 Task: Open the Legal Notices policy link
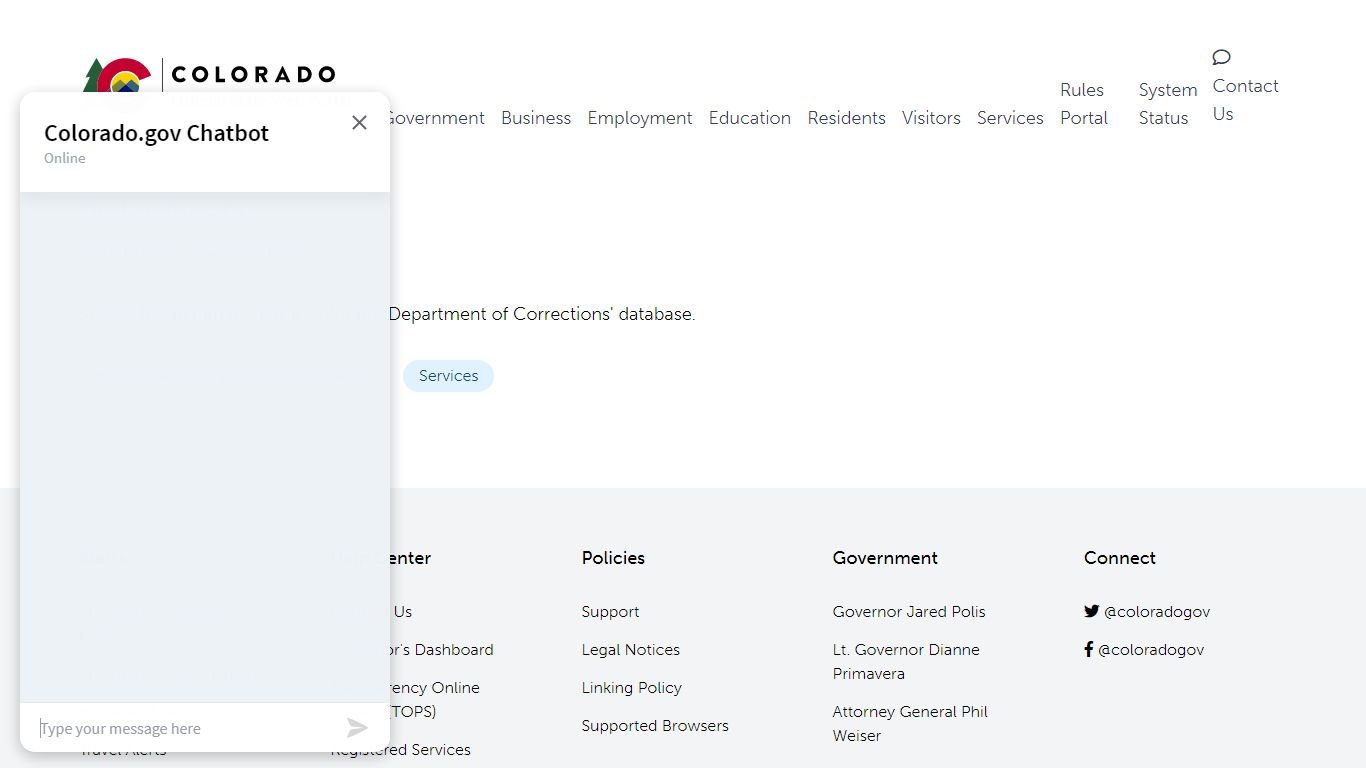point(631,650)
